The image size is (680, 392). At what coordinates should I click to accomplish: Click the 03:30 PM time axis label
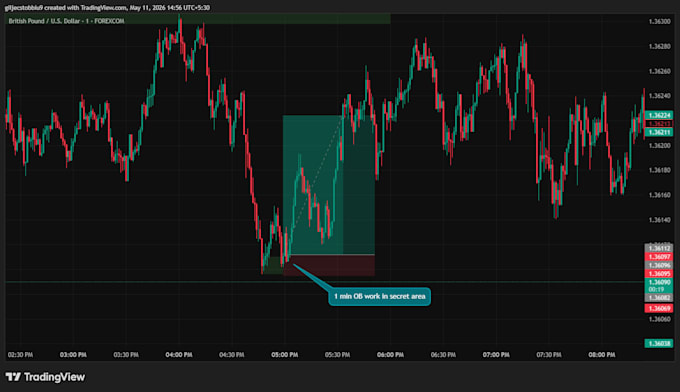point(126,355)
